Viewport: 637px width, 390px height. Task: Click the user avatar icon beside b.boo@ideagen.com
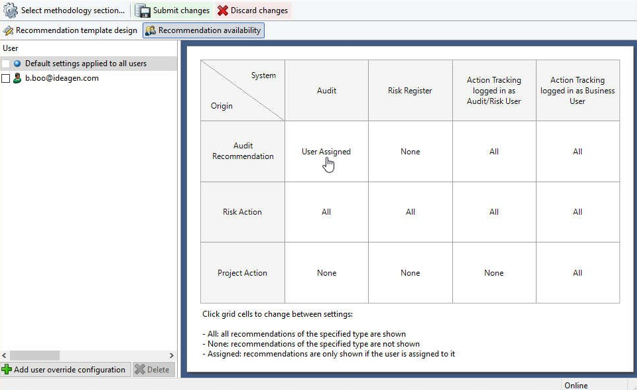[17, 78]
